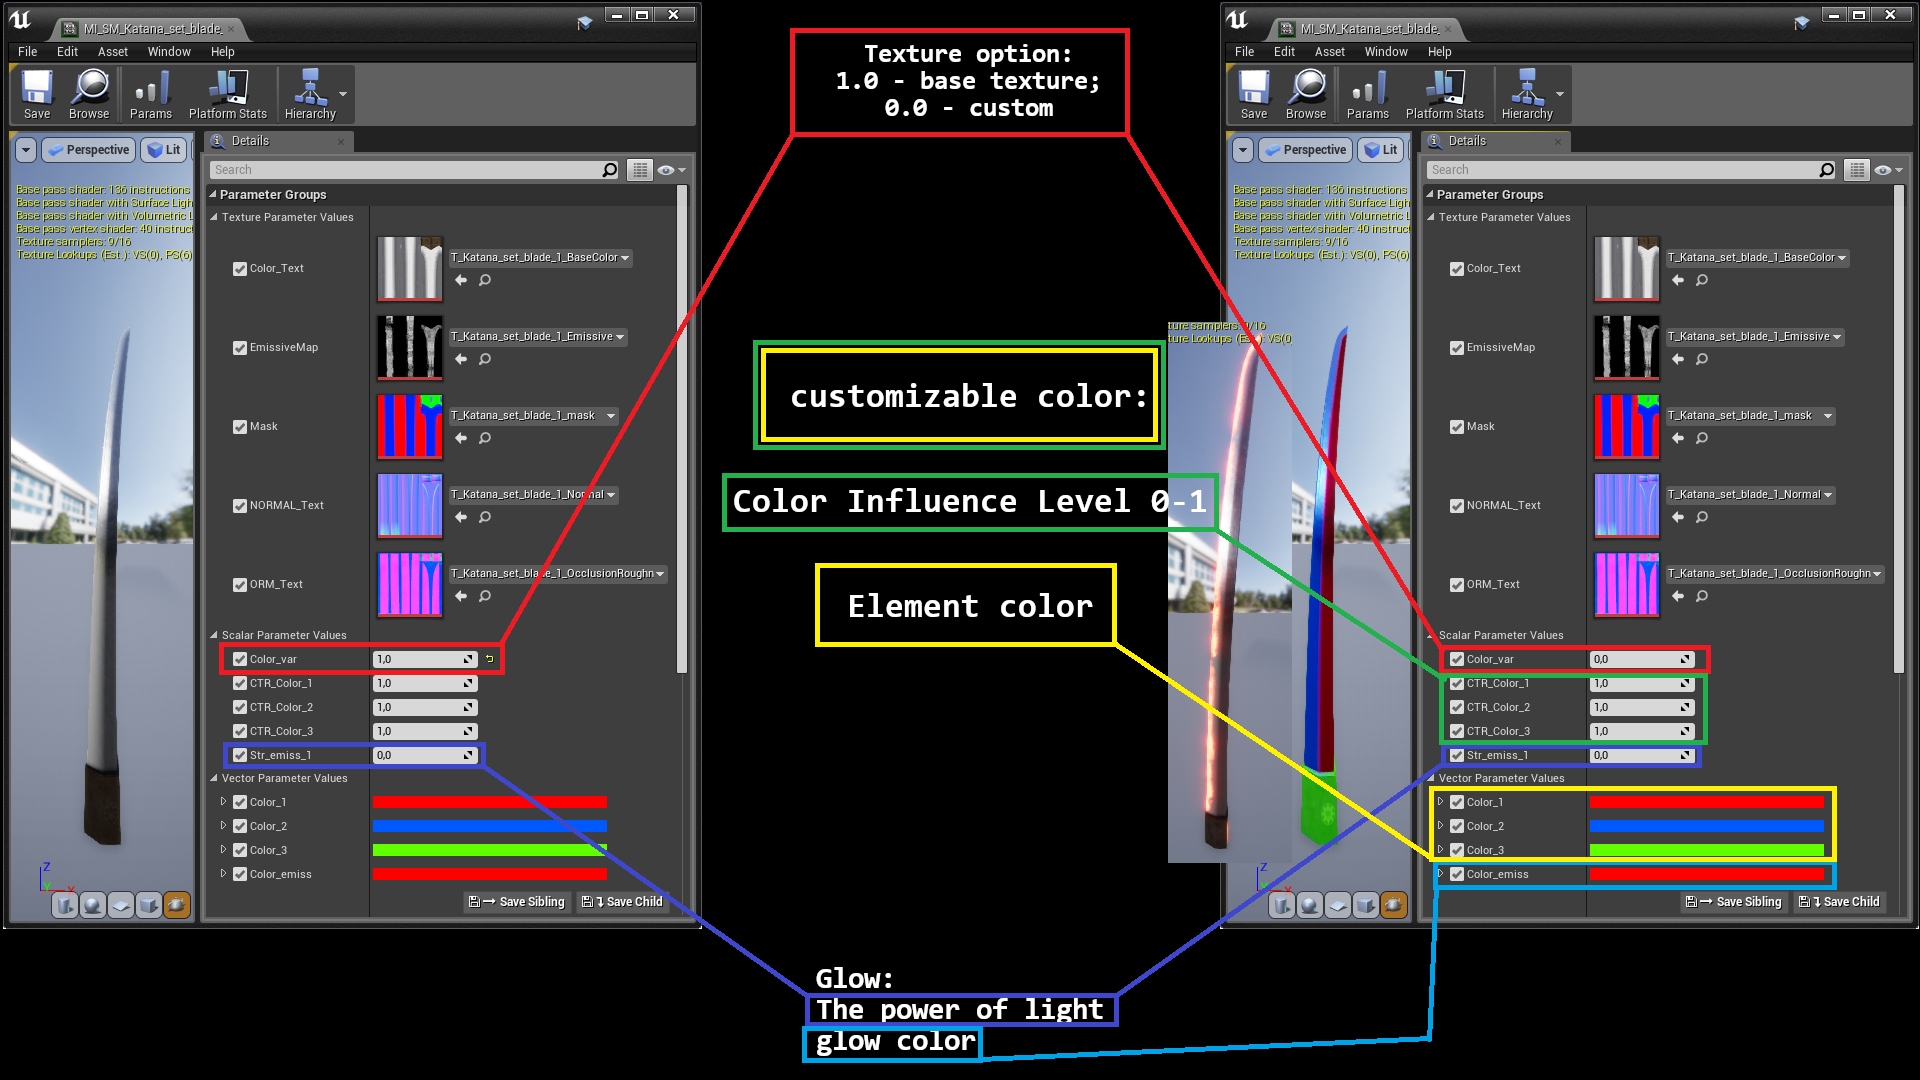Toggle left CTR_Color_2 checkbox
The image size is (1920, 1080).
coord(240,708)
